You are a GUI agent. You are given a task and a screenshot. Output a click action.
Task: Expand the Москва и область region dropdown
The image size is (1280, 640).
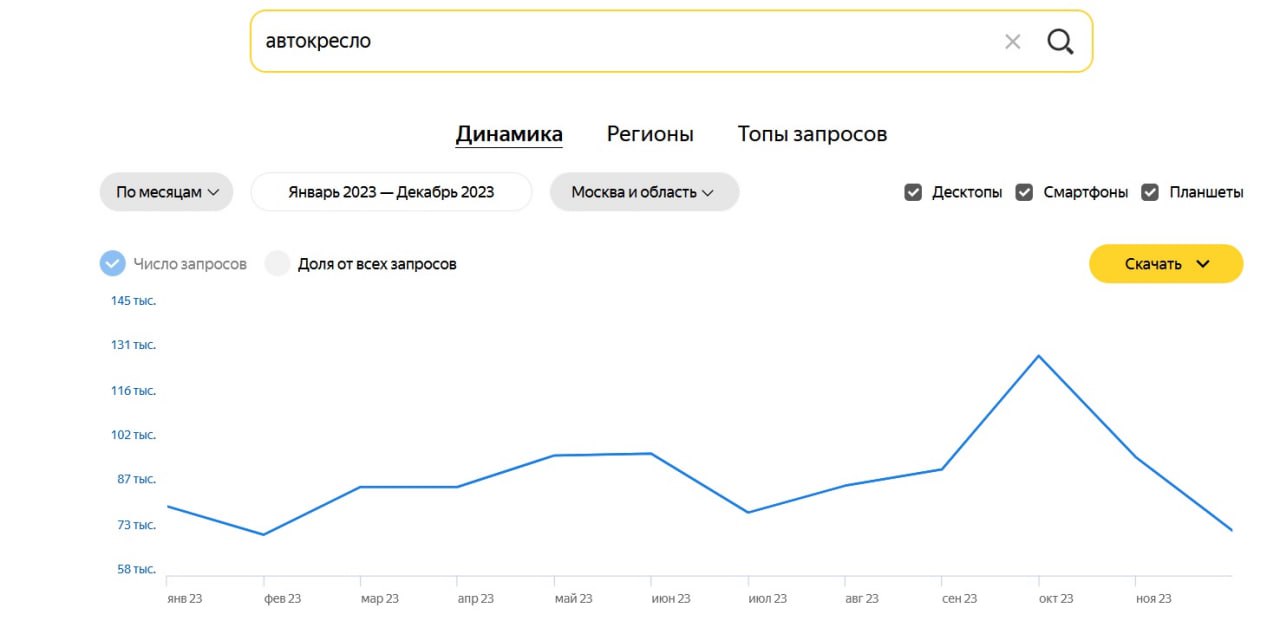click(644, 192)
